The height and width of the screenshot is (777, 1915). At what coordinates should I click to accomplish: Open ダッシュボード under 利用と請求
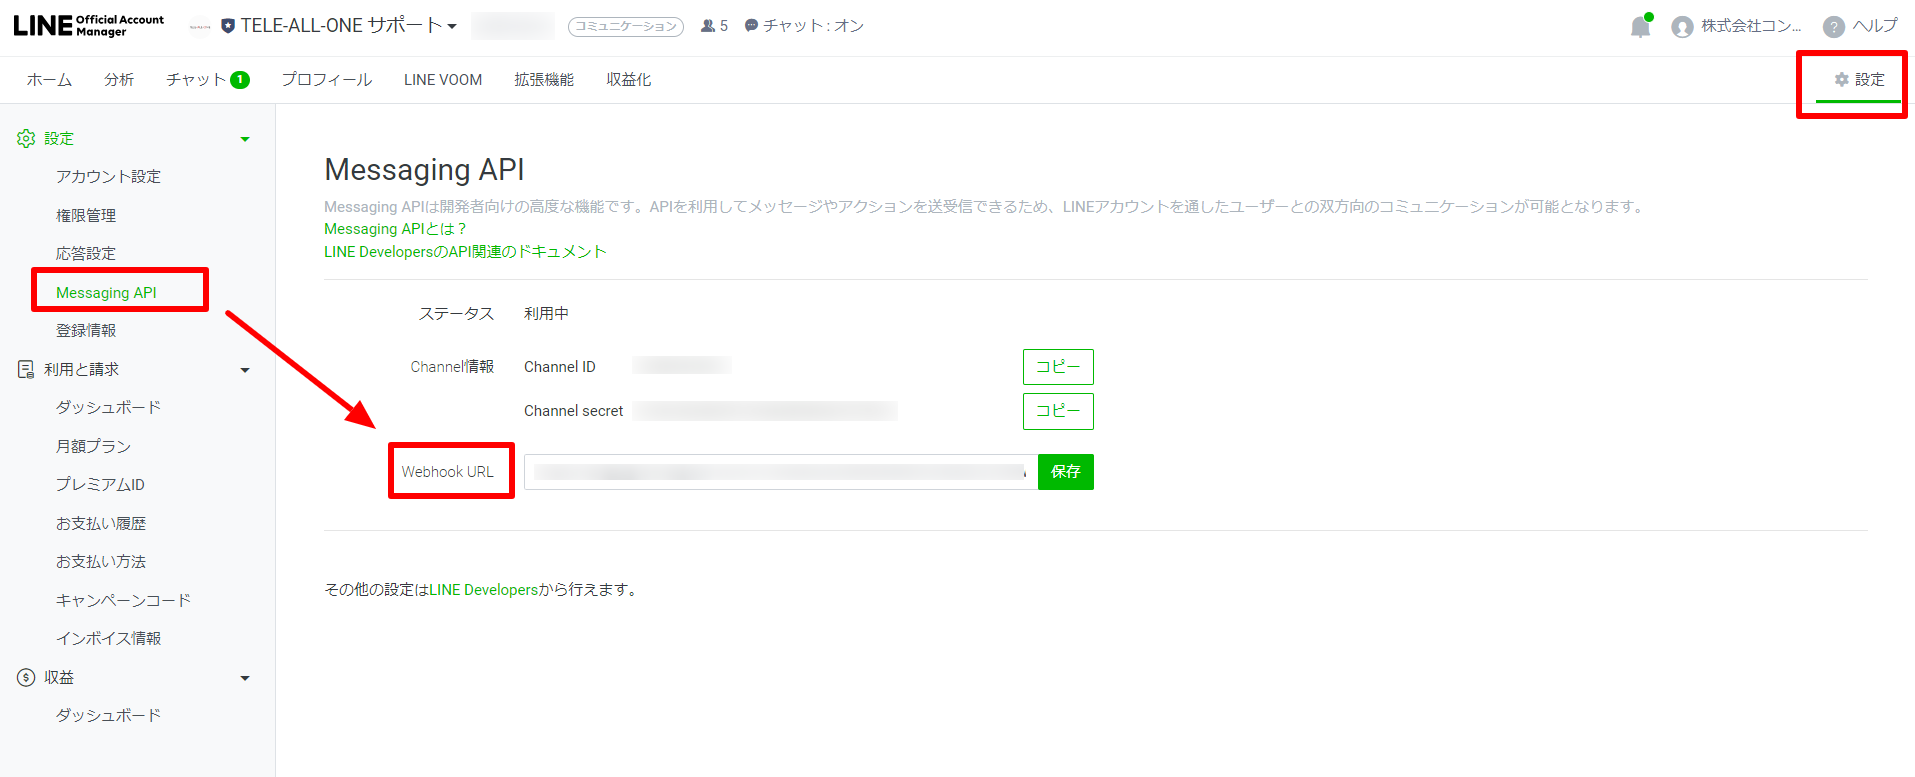click(x=108, y=408)
